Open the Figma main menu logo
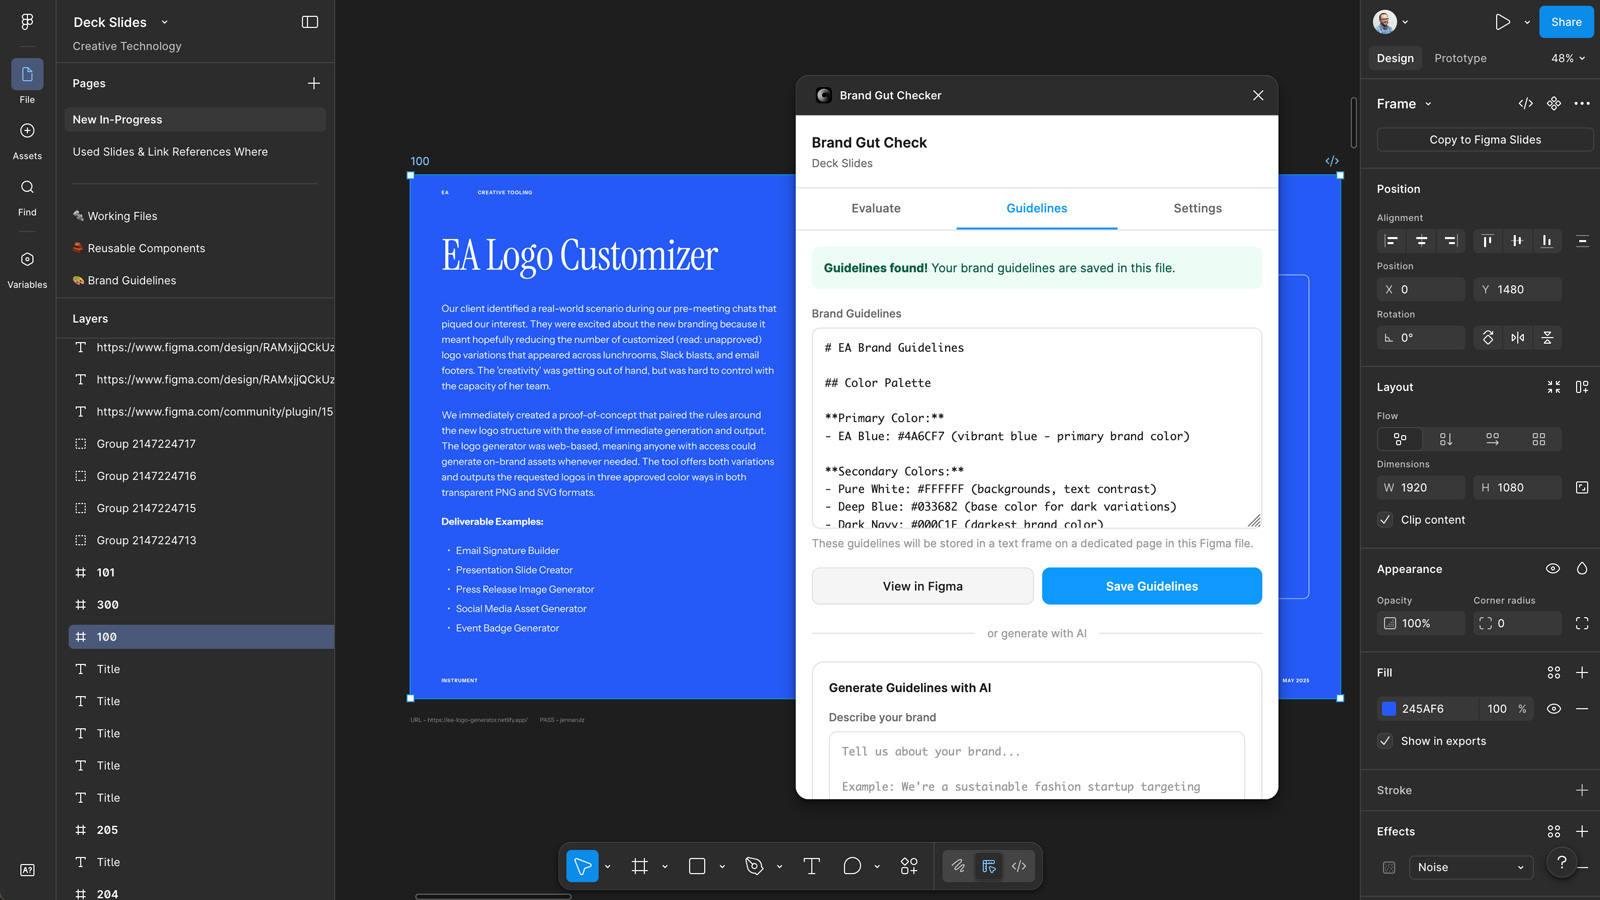Viewport: 1600px width, 900px height. (x=27, y=21)
